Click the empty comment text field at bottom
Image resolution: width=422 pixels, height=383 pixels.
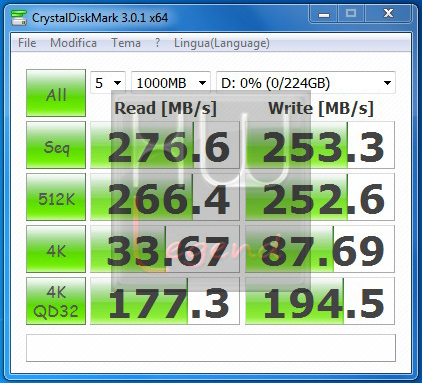pos(211,348)
